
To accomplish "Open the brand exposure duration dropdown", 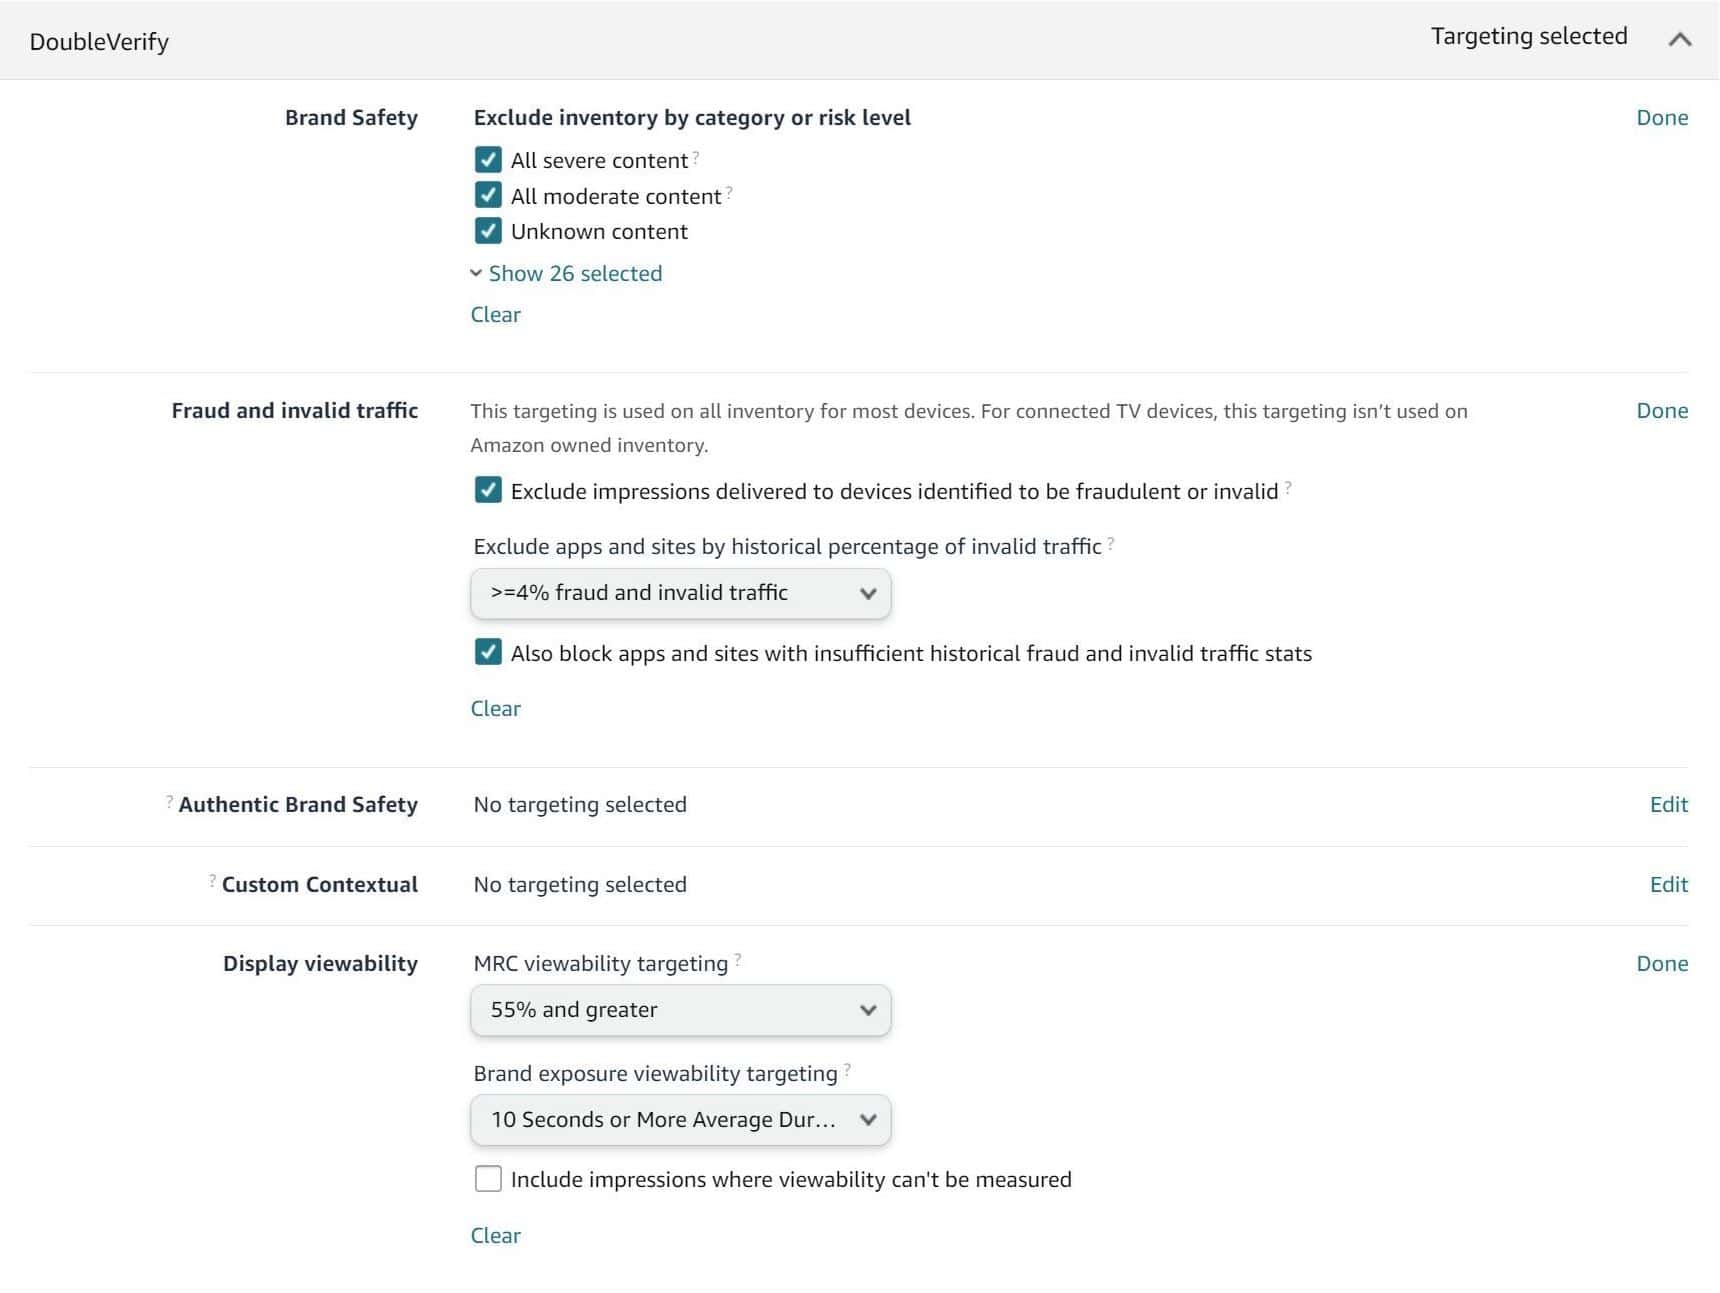I will (x=680, y=1120).
